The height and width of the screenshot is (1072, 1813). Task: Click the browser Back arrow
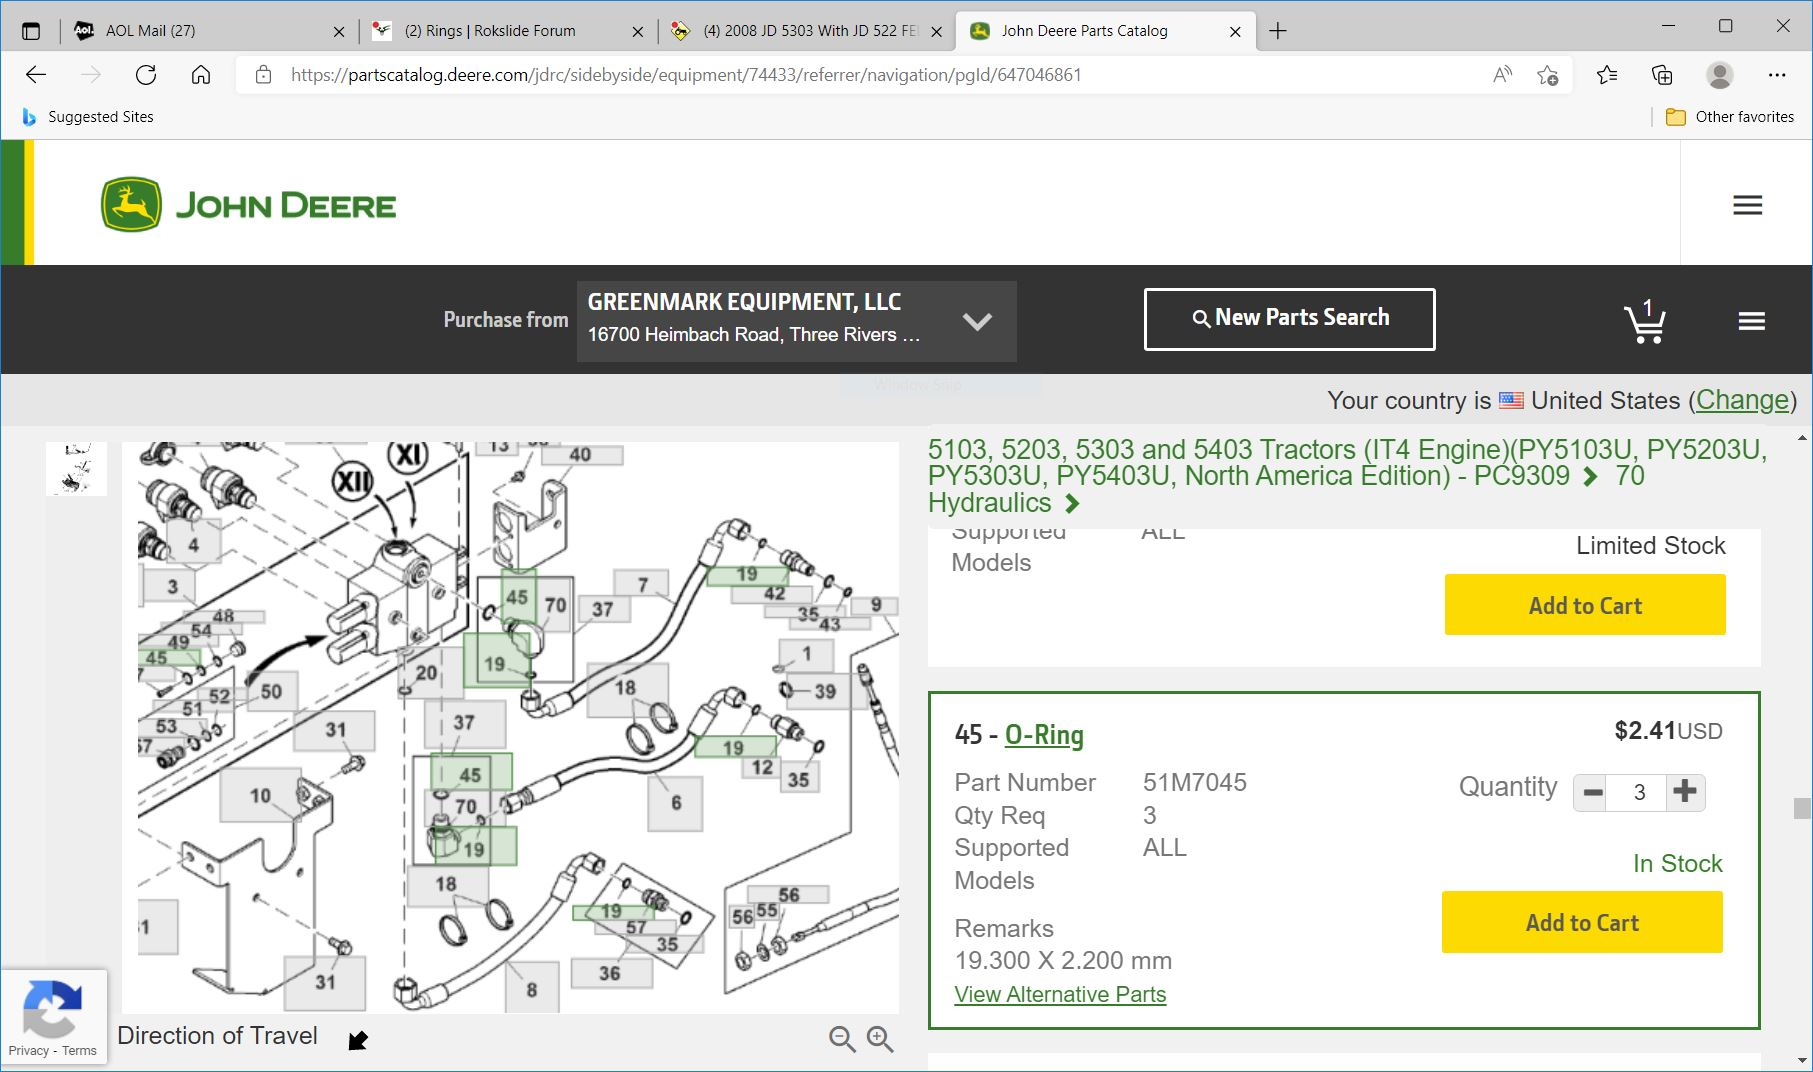(36, 75)
